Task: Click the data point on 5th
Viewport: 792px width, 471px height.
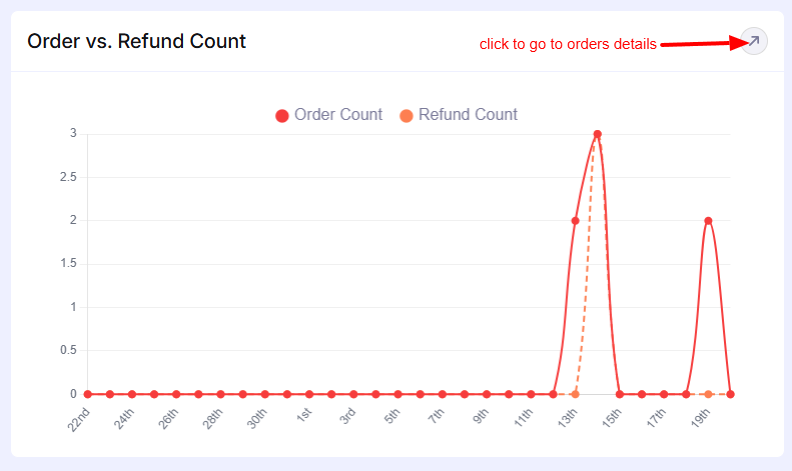Action: [398, 394]
